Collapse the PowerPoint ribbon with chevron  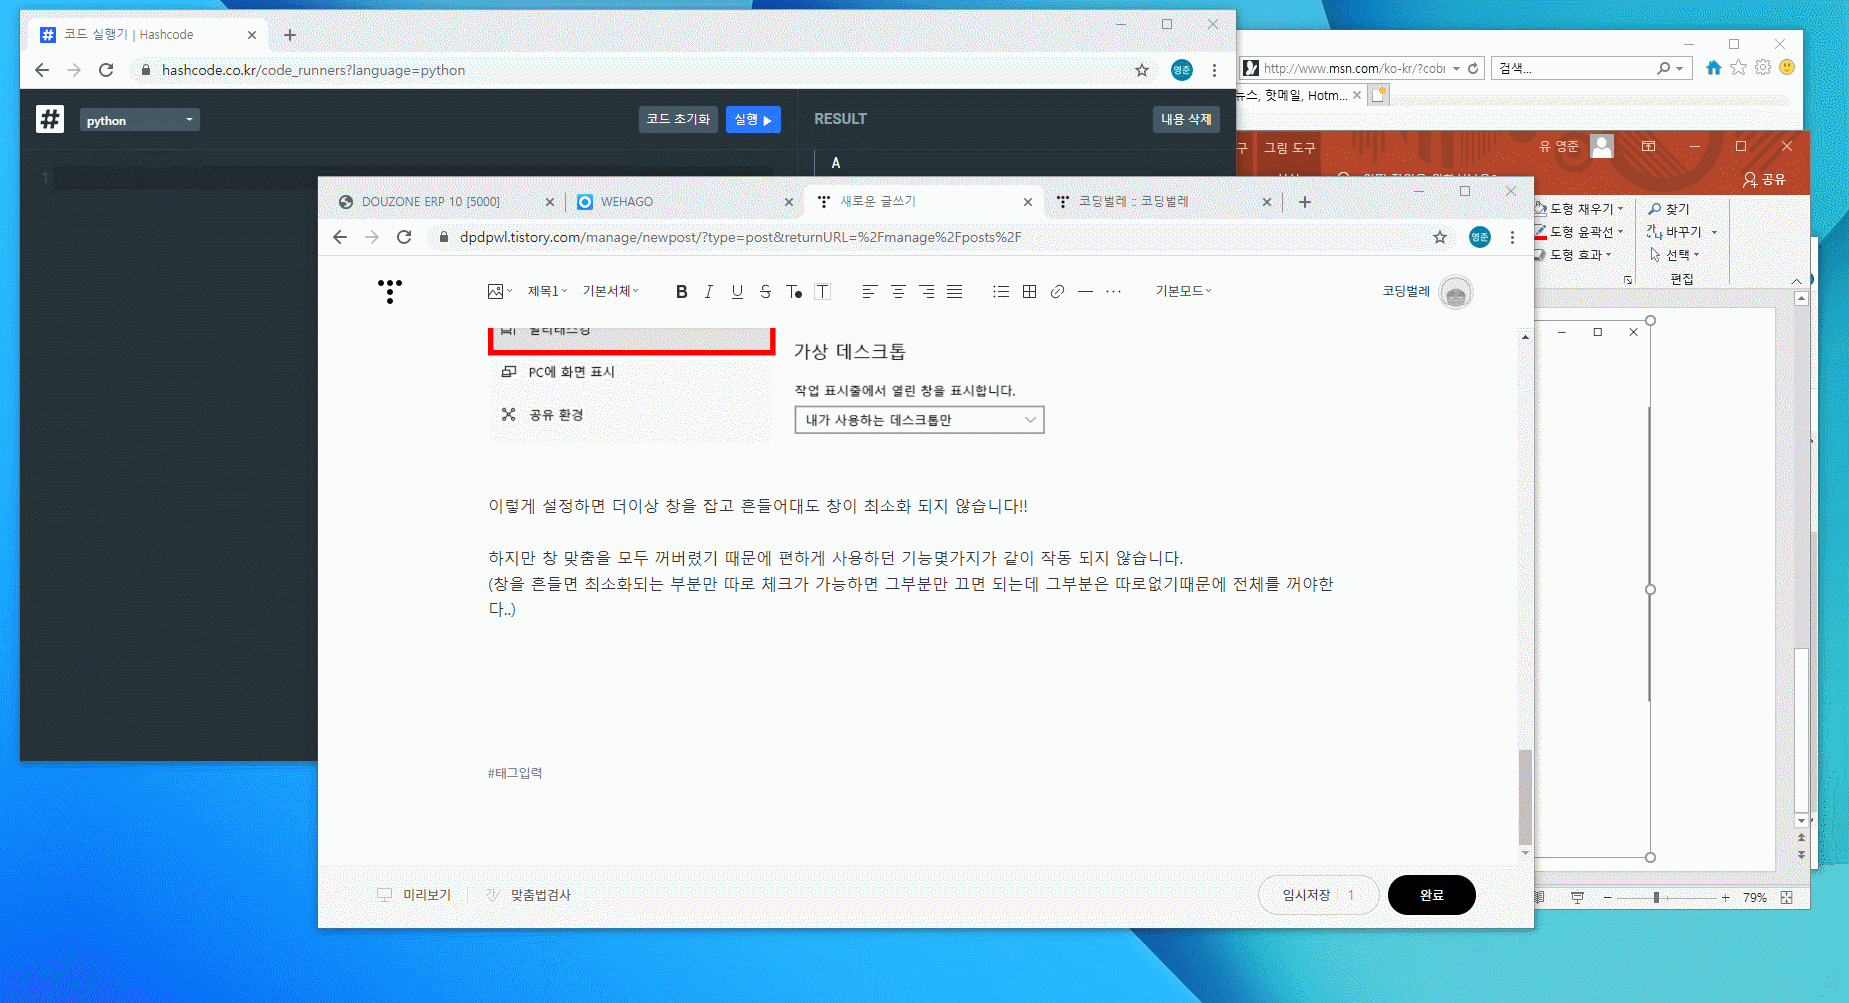pyautogui.click(x=1796, y=281)
